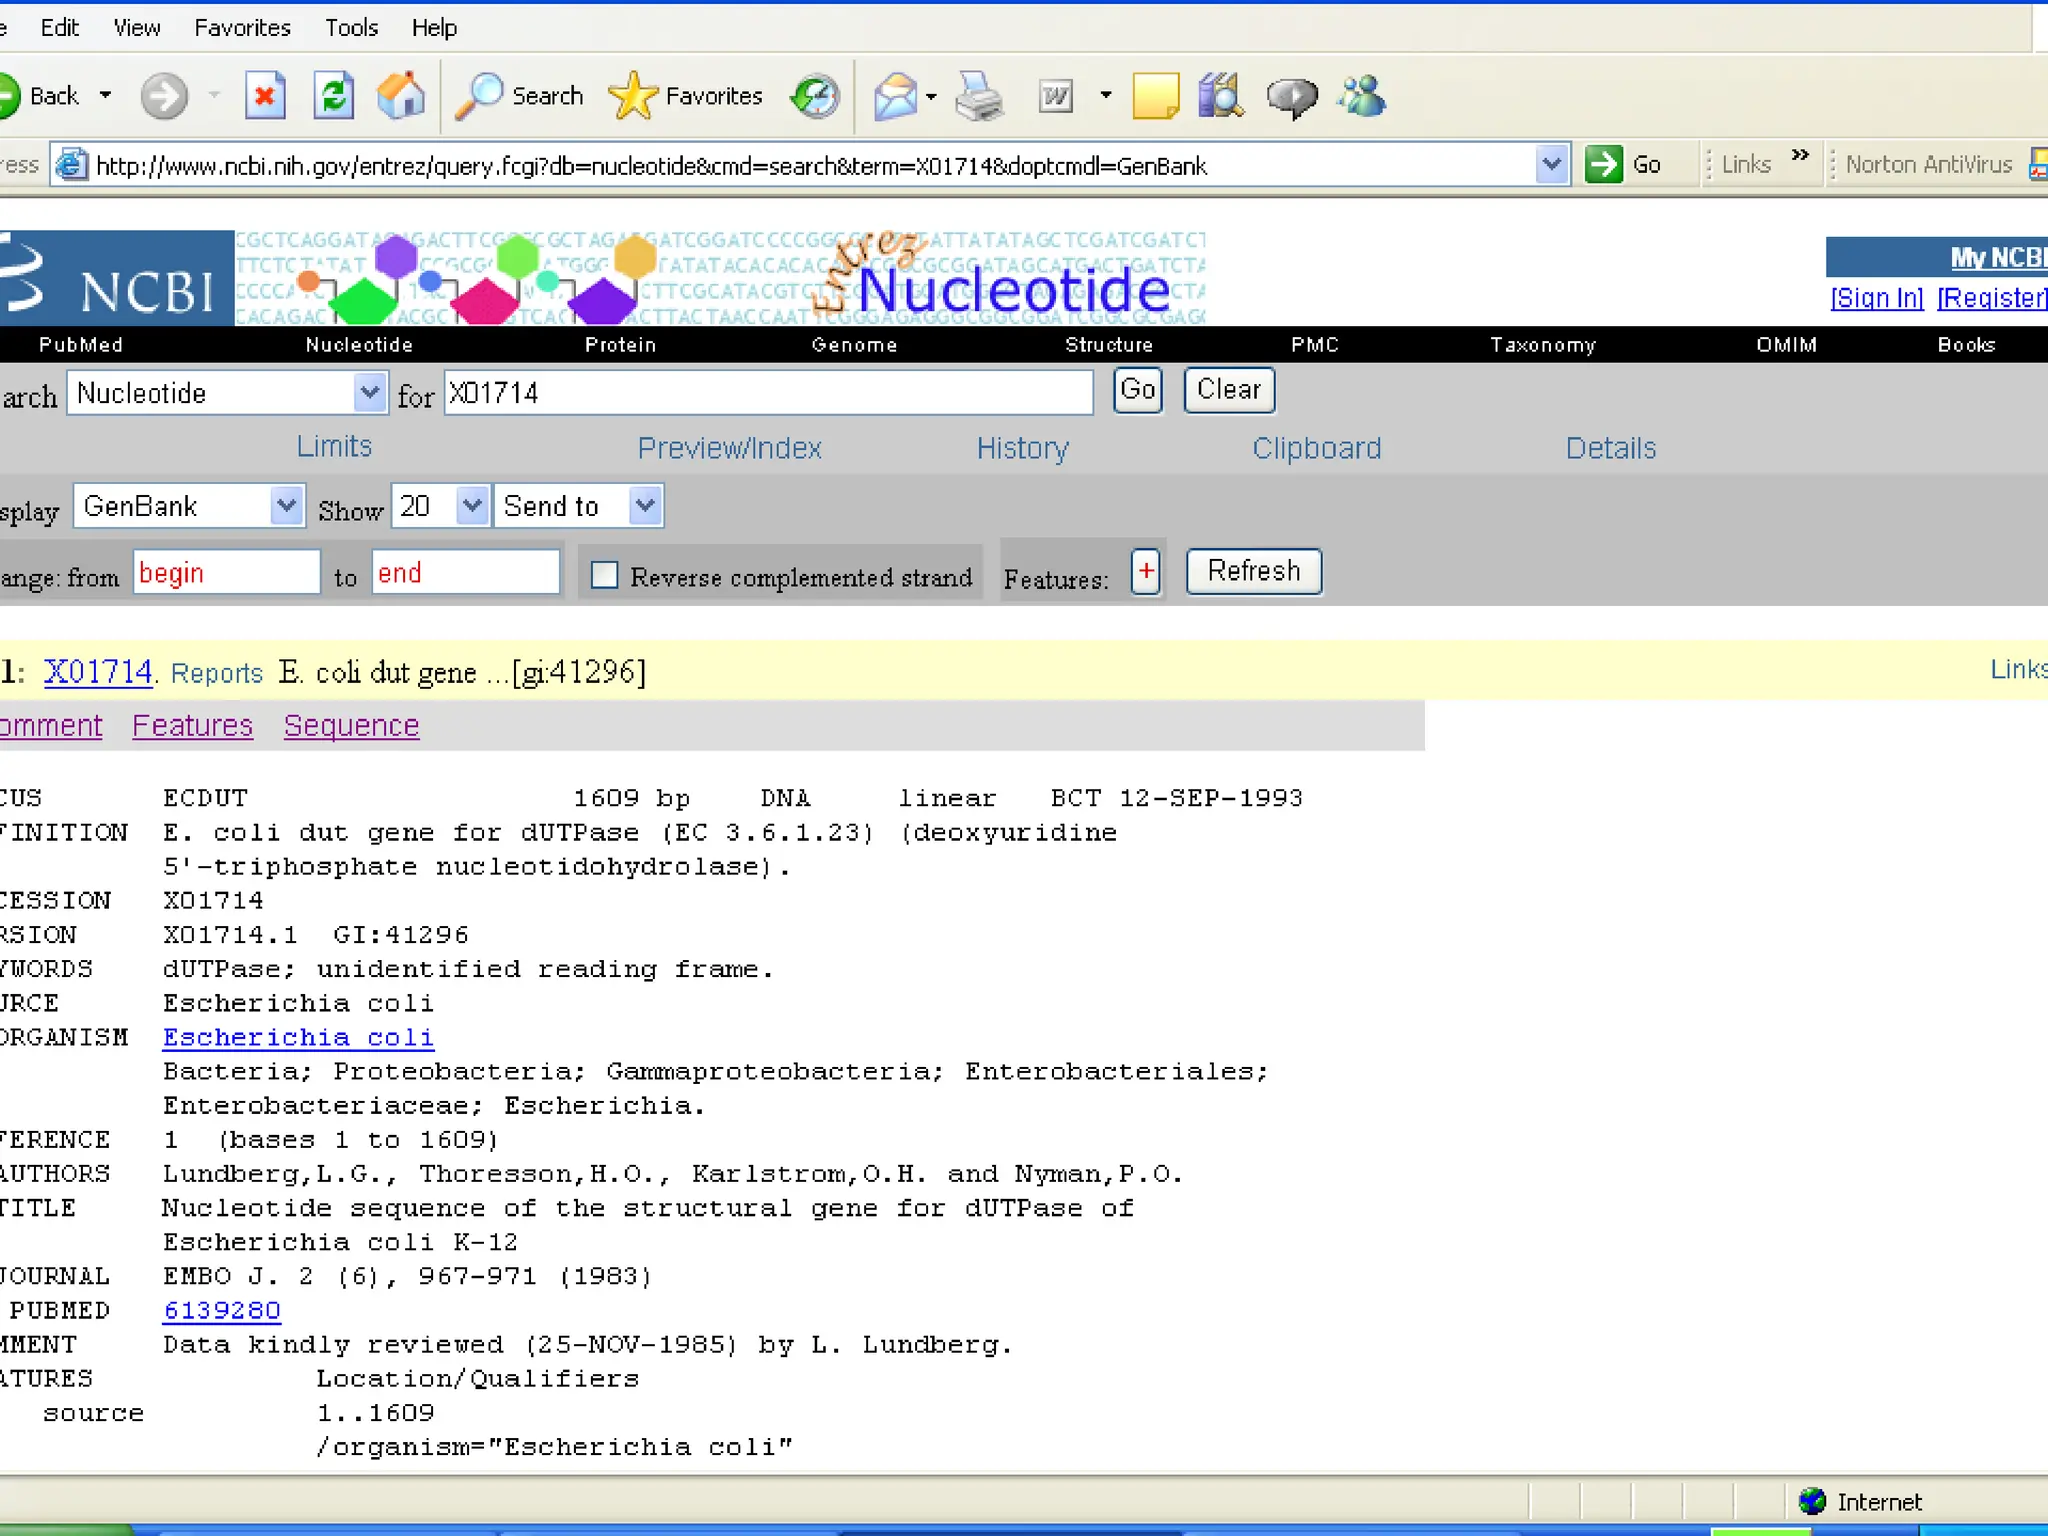The image size is (2048, 1536).
Task: Open the Favorites menu
Action: pos(242,28)
